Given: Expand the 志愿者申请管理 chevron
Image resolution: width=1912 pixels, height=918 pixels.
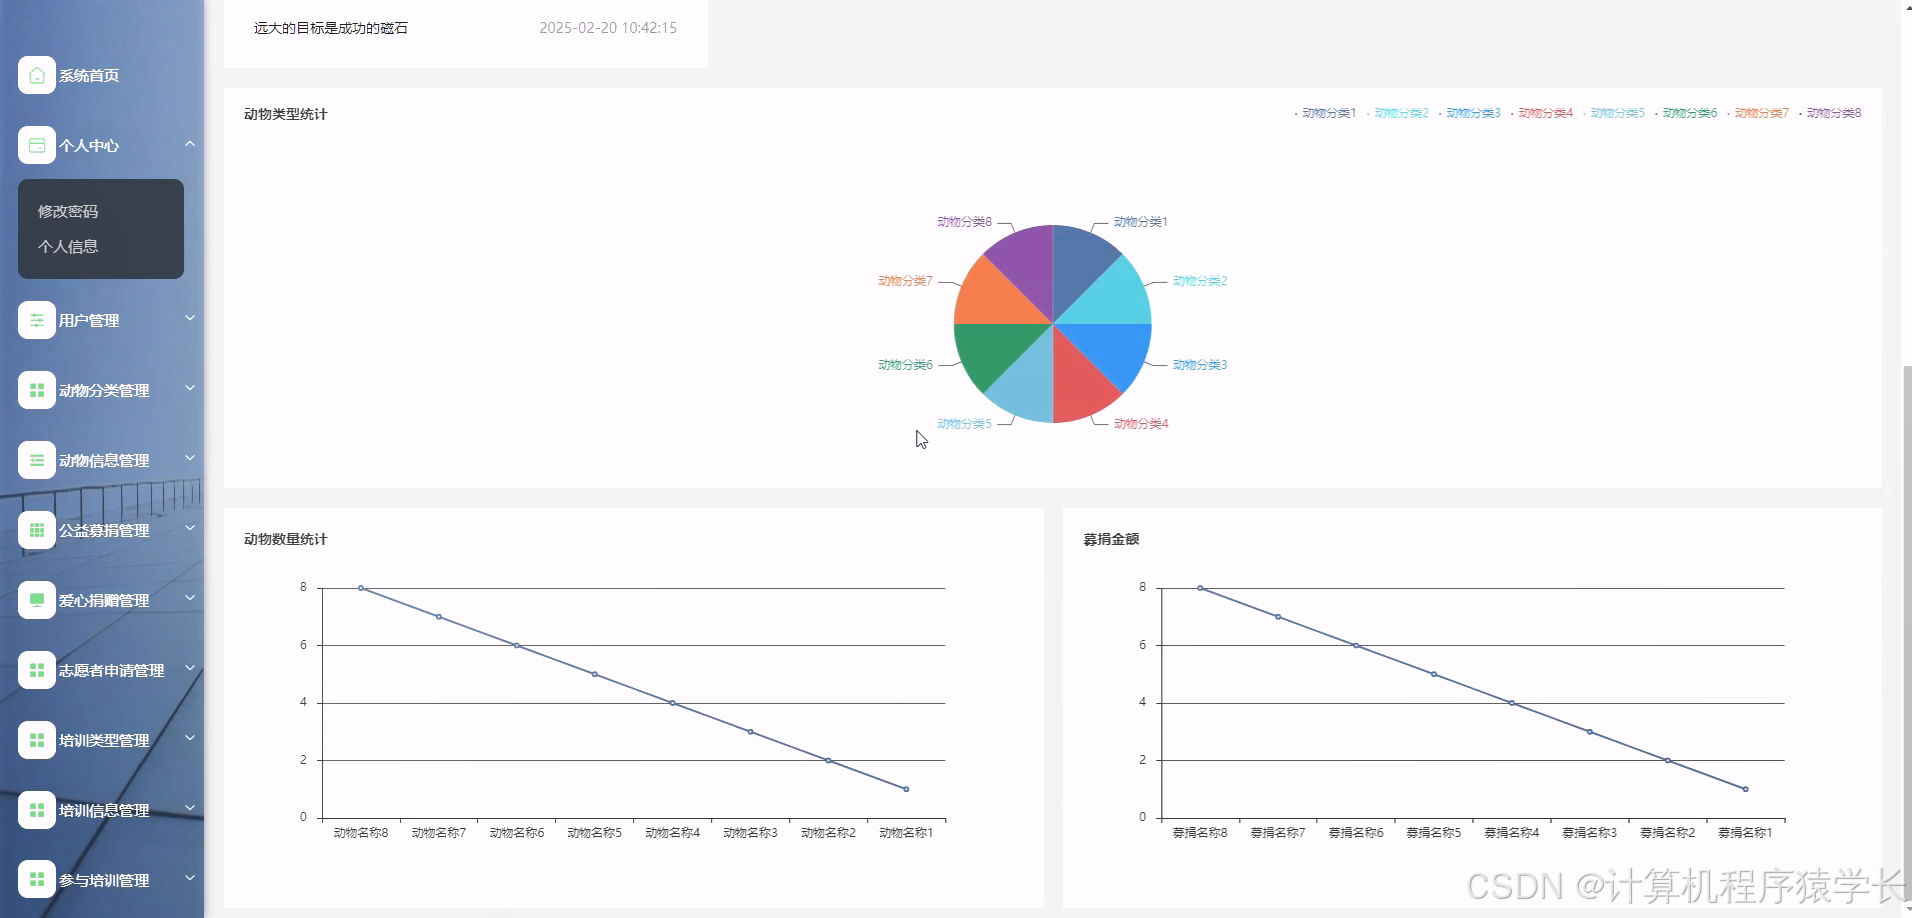Looking at the screenshot, I should 190,668.
